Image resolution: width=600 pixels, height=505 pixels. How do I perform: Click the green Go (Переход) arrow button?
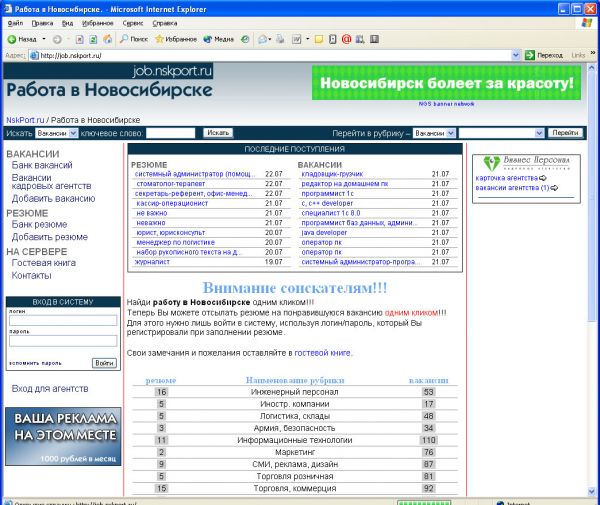point(544,55)
